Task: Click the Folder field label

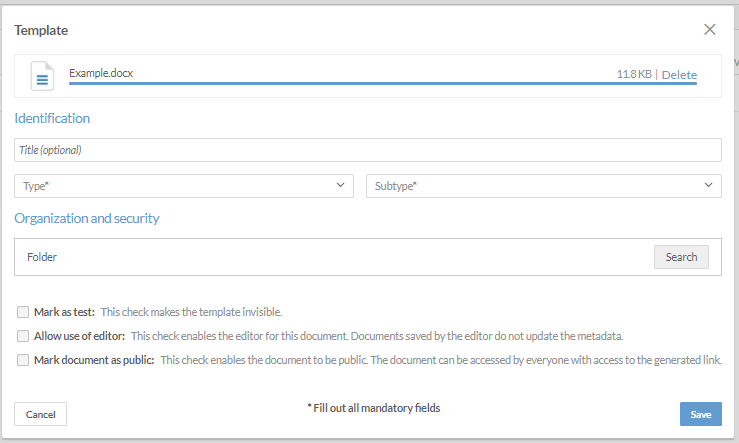Action: [x=42, y=257]
